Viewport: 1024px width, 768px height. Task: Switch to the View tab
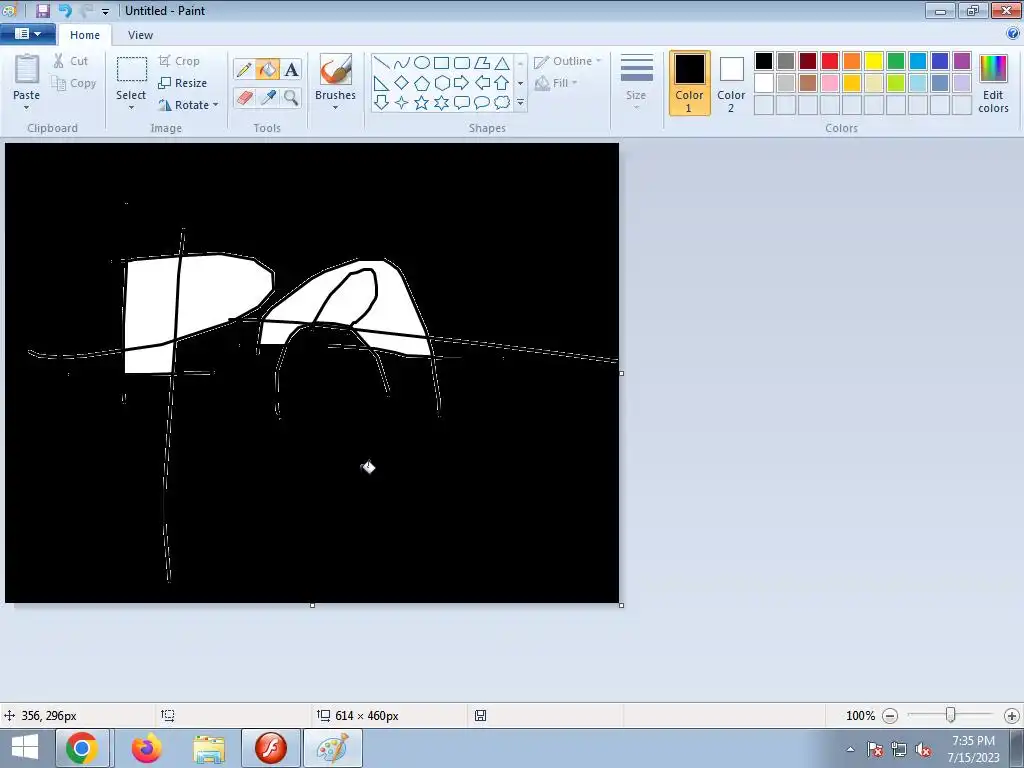click(140, 35)
